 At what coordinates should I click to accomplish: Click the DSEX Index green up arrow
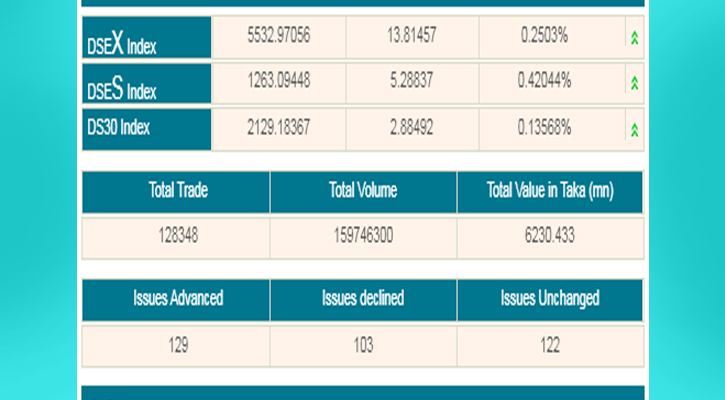(x=634, y=38)
